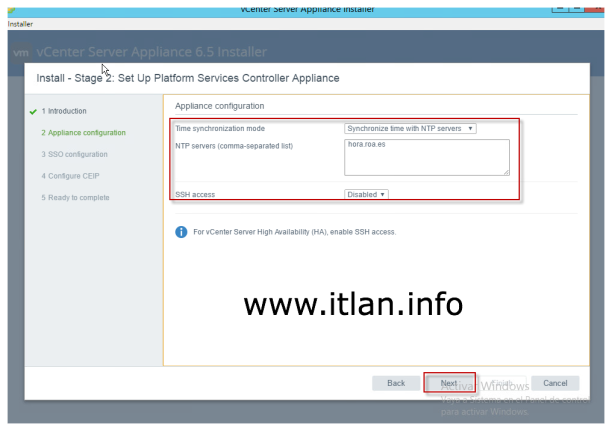Open the Ready to complete step

pos(75,197)
